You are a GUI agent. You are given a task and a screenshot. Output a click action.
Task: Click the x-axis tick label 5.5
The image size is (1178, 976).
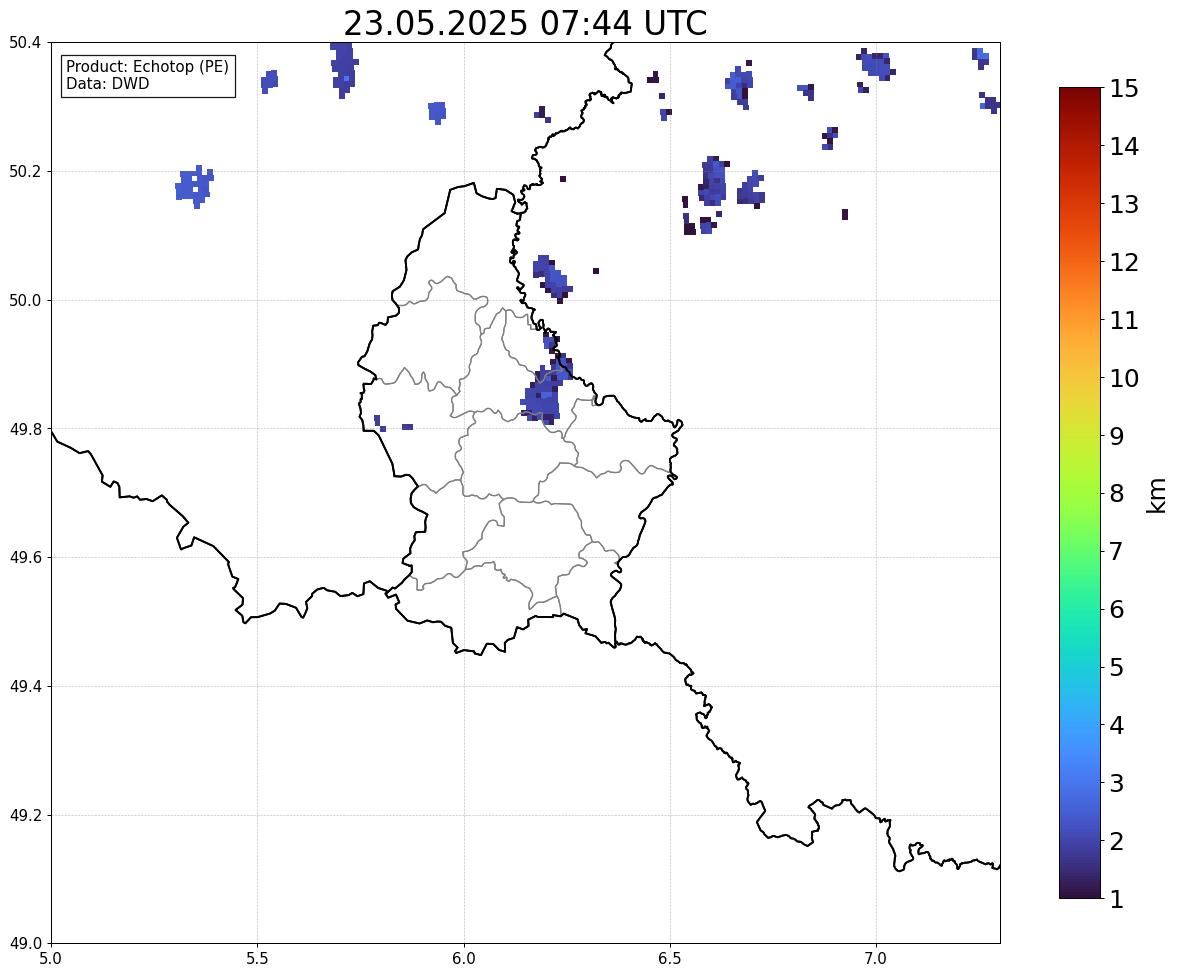pos(258,959)
